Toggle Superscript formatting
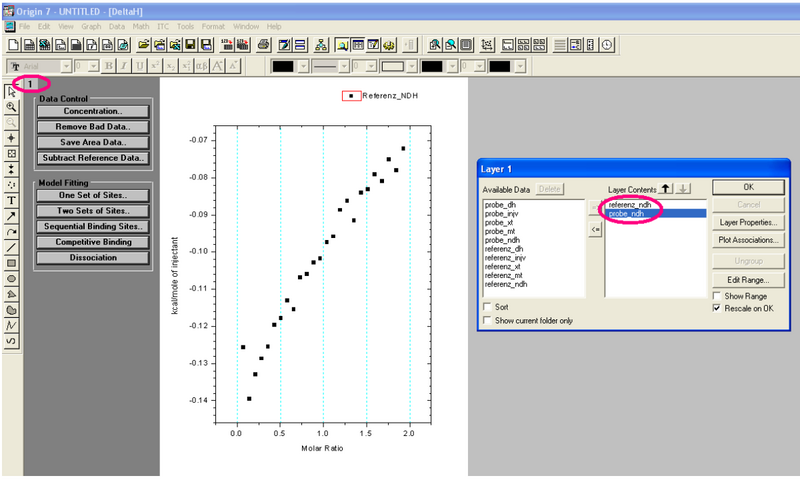The height and width of the screenshot is (480, 800). click(x=155, y=66)
